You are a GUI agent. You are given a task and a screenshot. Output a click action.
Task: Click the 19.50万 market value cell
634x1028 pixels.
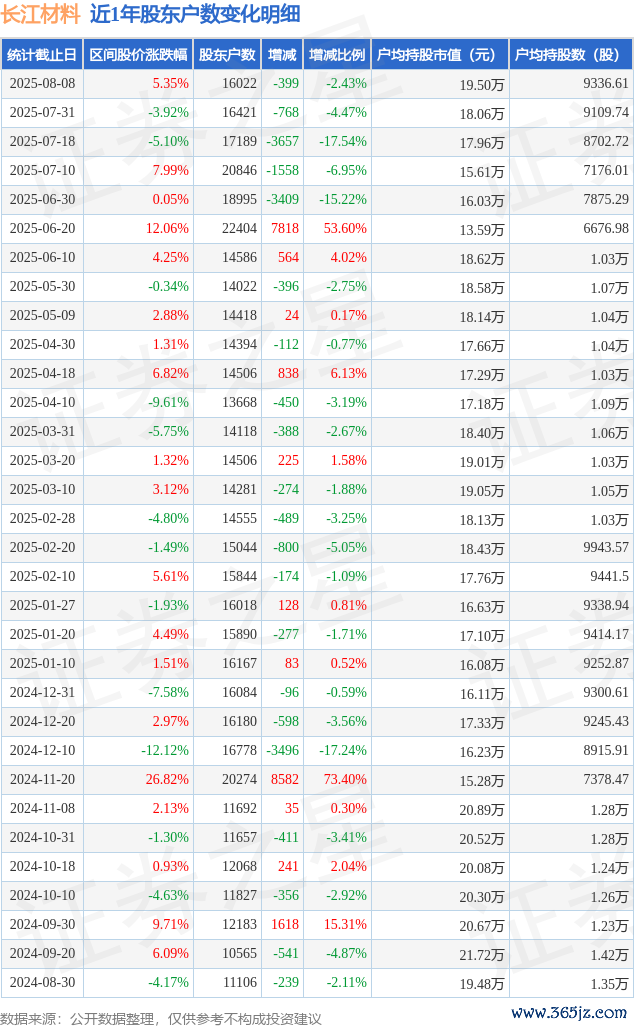(x=482, y=85)
